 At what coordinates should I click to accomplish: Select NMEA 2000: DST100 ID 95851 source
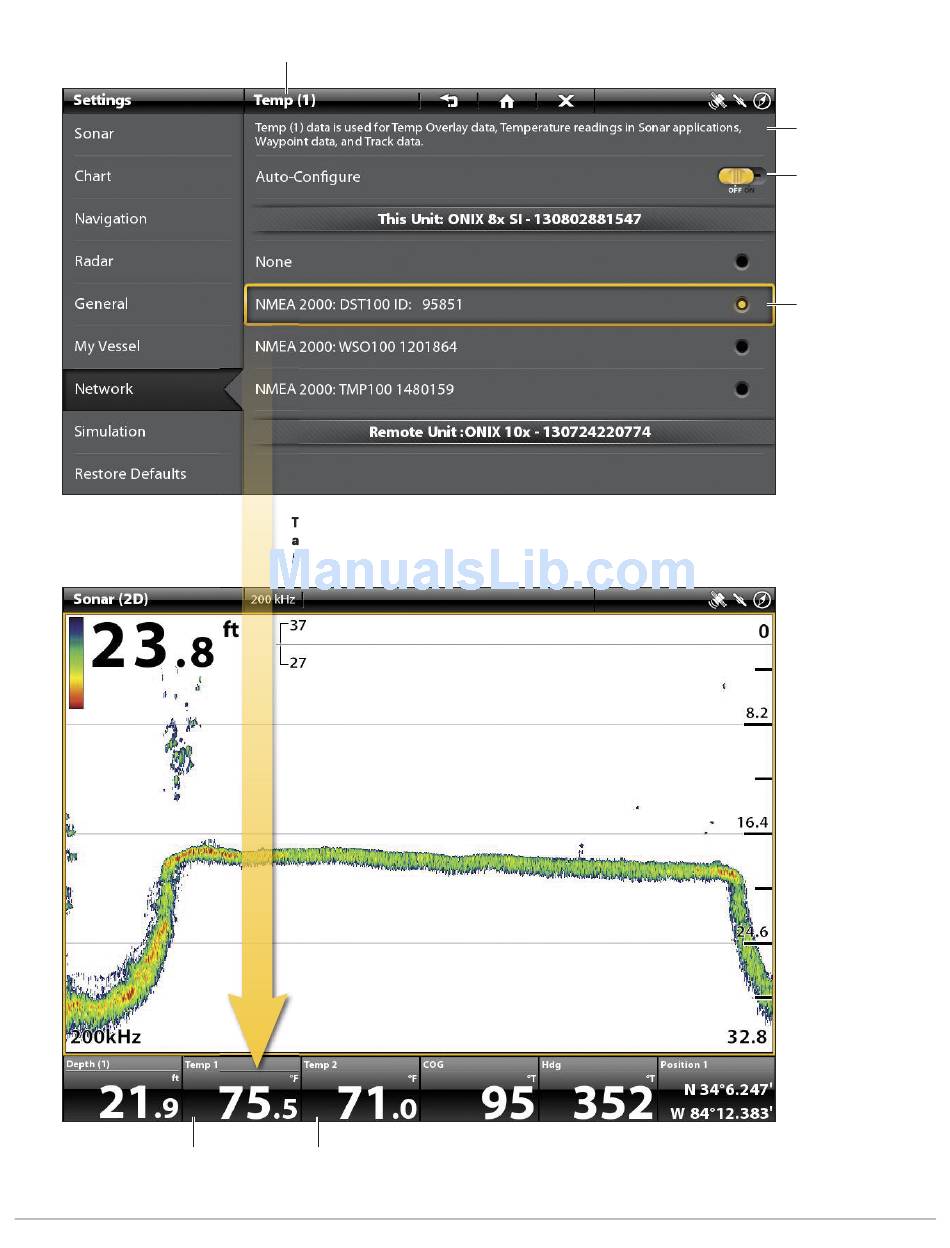[x=510, y=304]
